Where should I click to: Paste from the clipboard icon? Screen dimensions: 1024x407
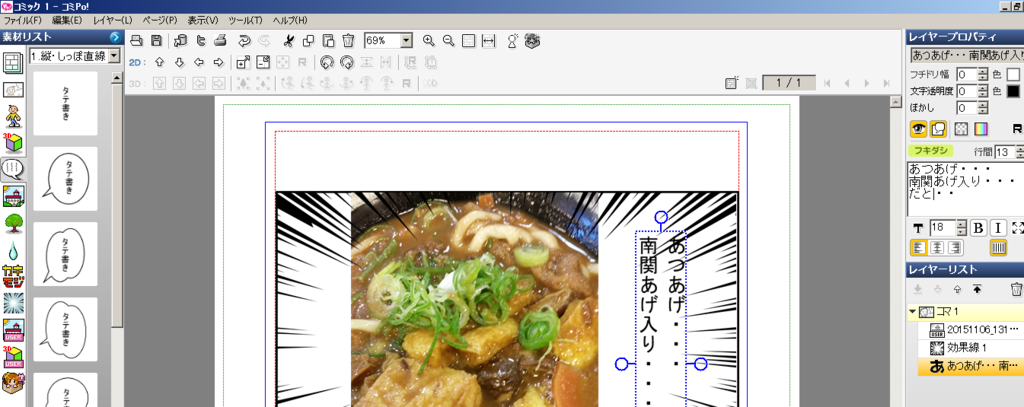[x=328, y=41]
